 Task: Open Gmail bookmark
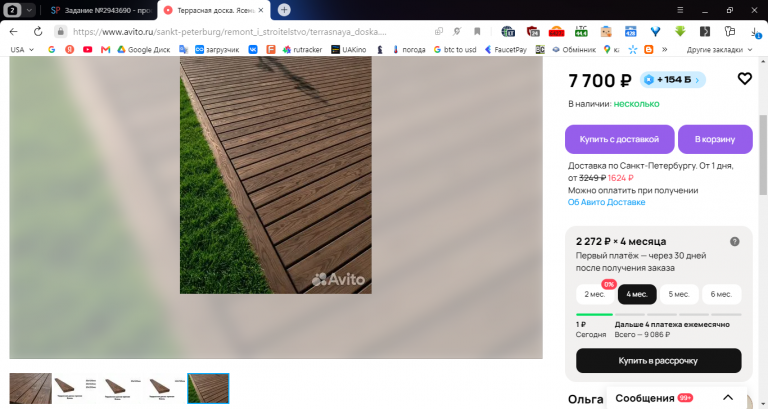tap(105, 49)
